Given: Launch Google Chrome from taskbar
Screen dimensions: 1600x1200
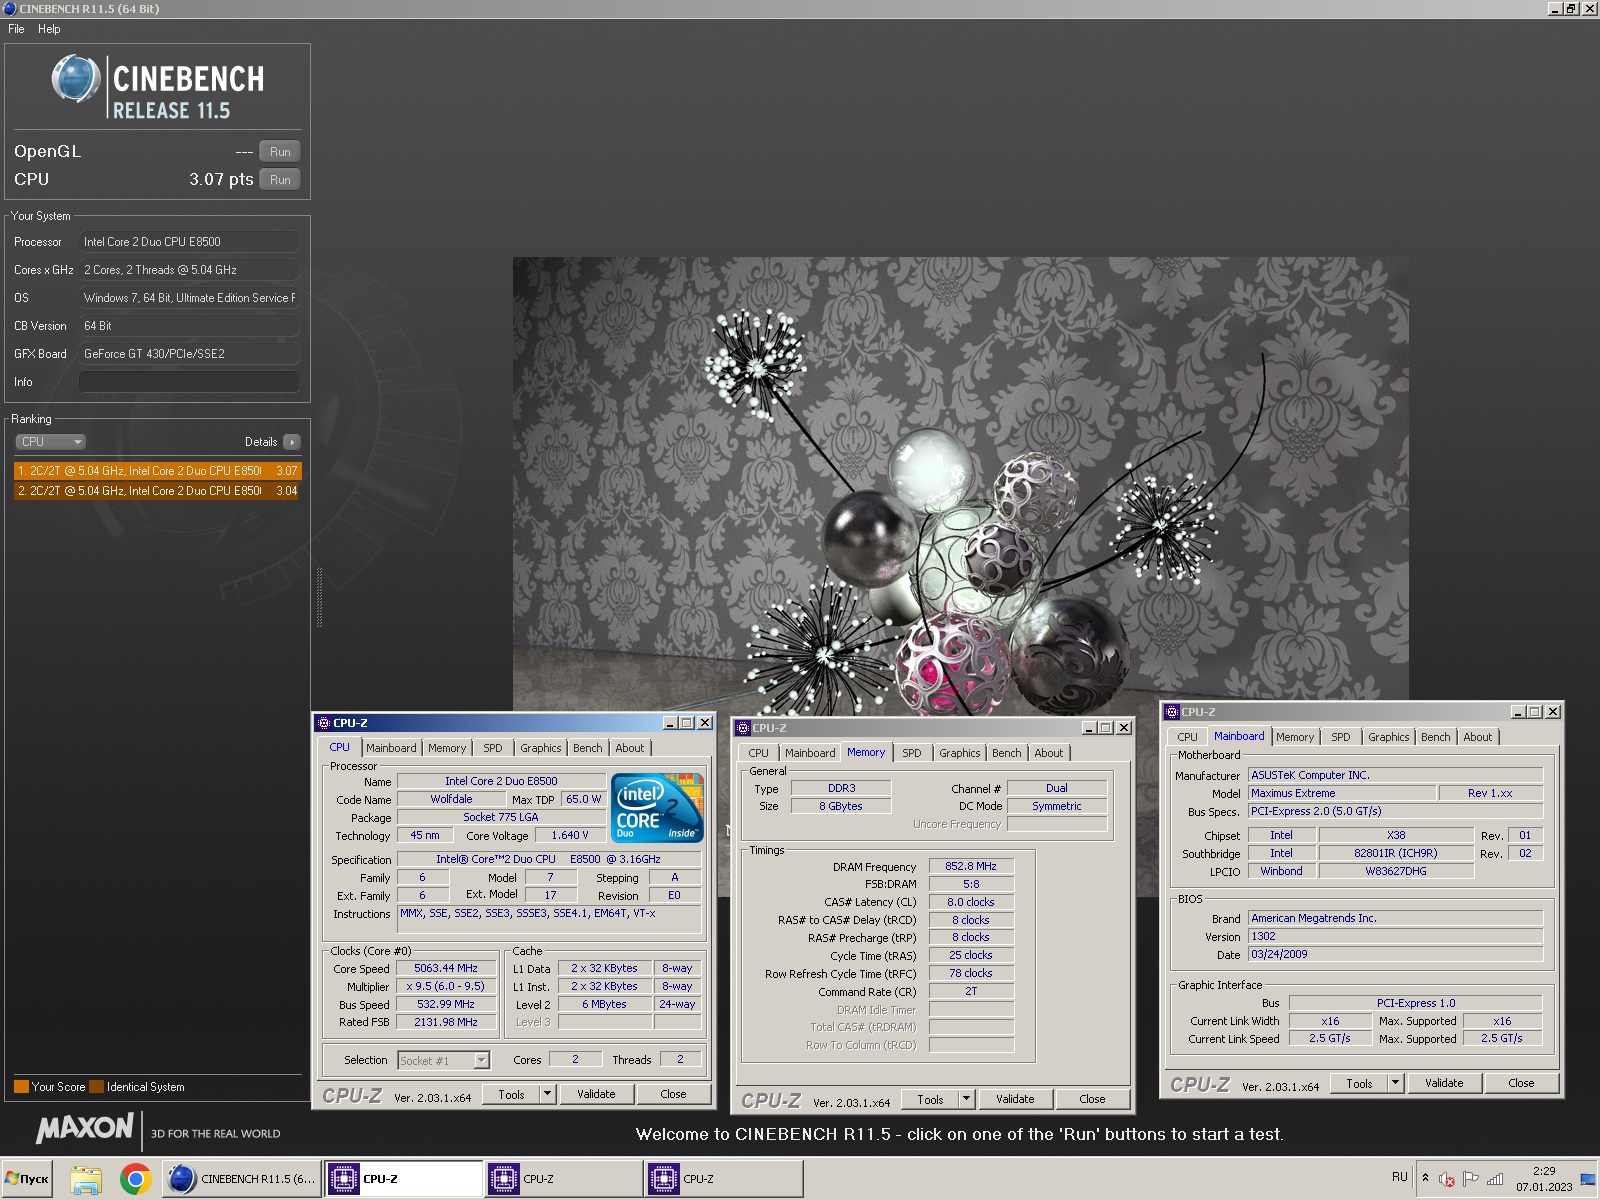Looking at the screenshot, I should [x=135, y=1180].
